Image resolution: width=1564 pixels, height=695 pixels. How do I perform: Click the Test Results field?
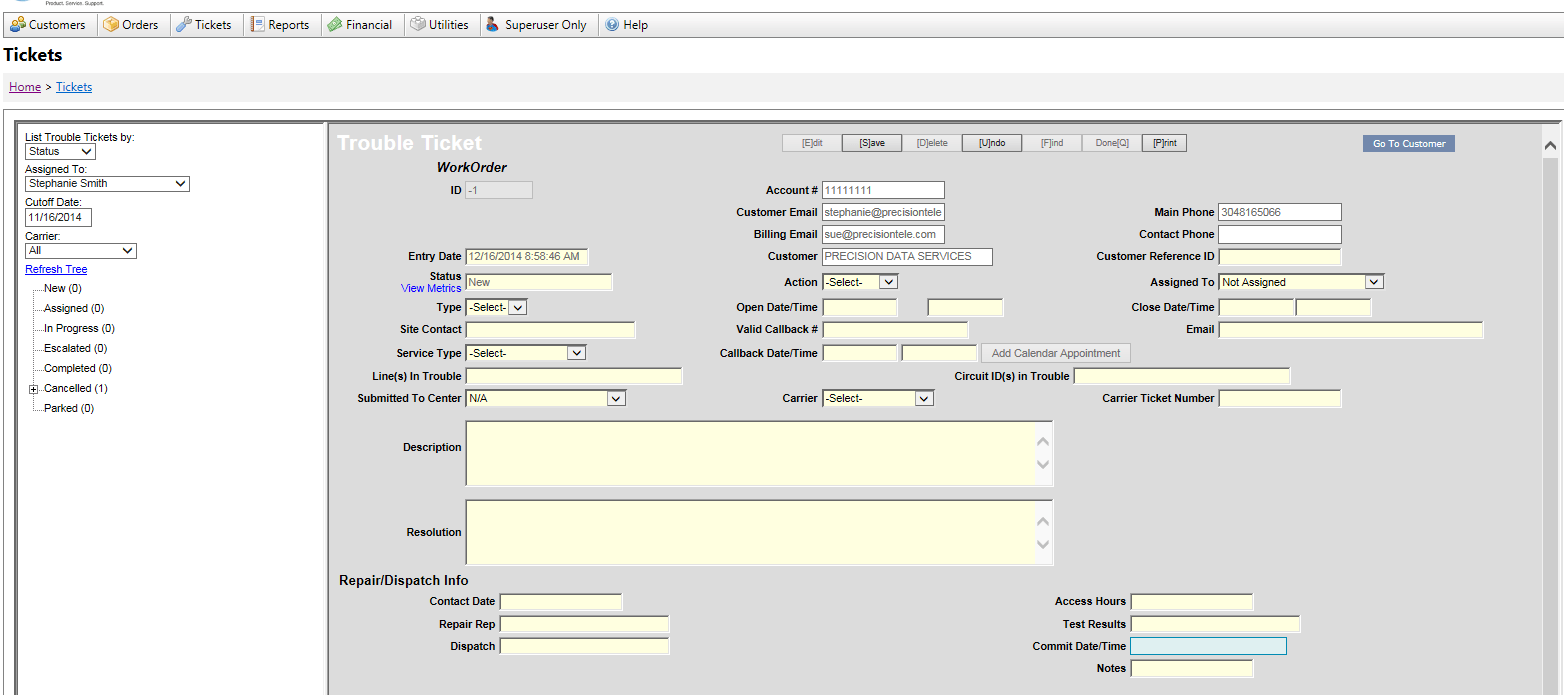[1215, 624]
